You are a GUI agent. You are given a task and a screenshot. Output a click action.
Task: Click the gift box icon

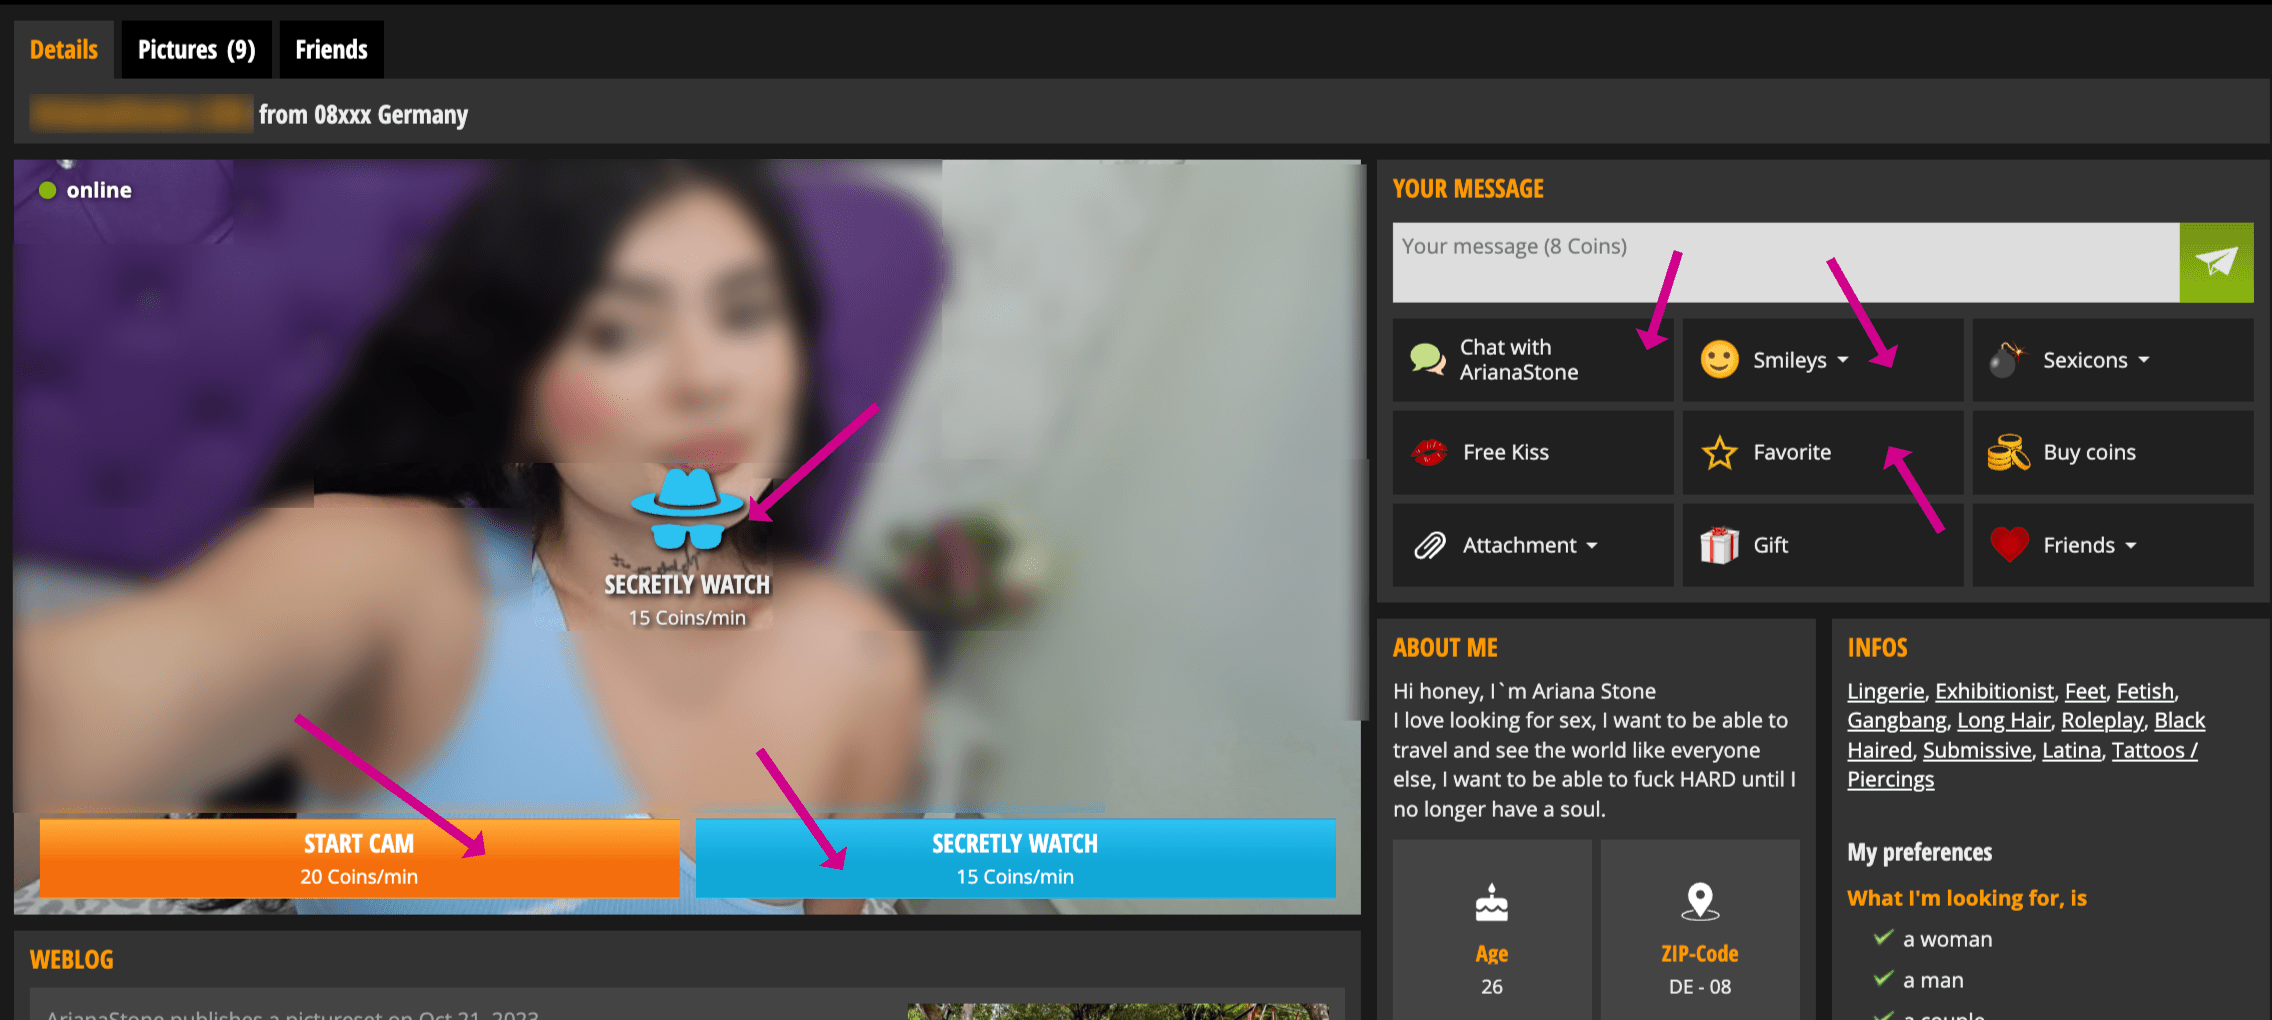[1720, 545]
